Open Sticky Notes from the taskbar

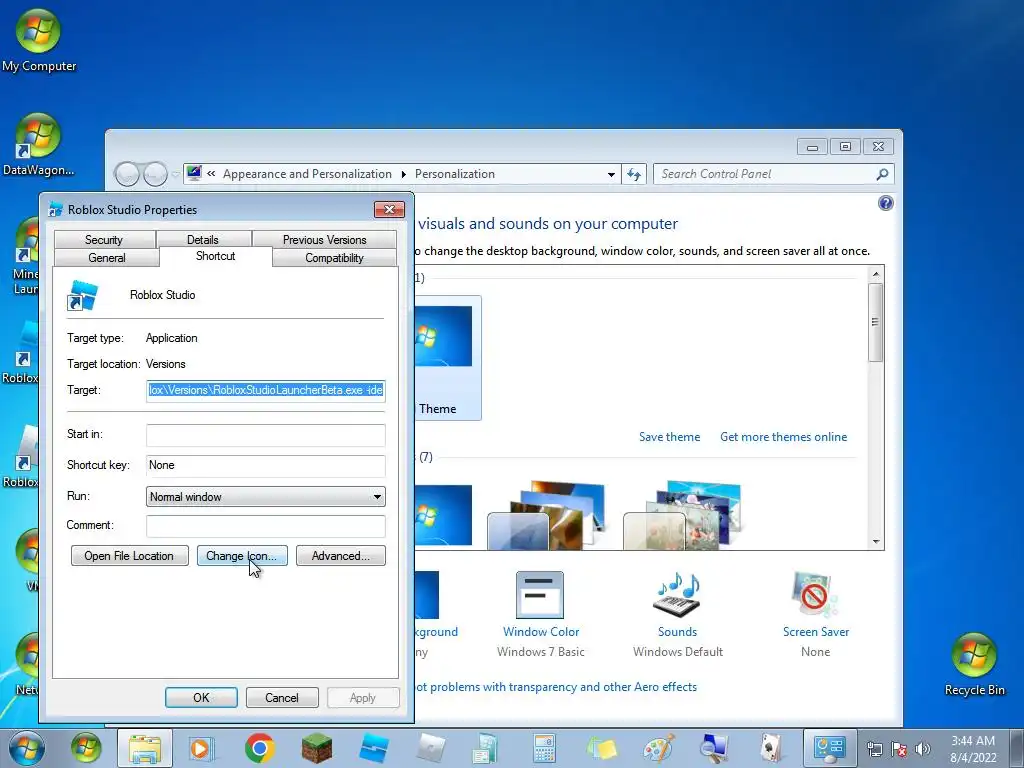click(601, 748)
